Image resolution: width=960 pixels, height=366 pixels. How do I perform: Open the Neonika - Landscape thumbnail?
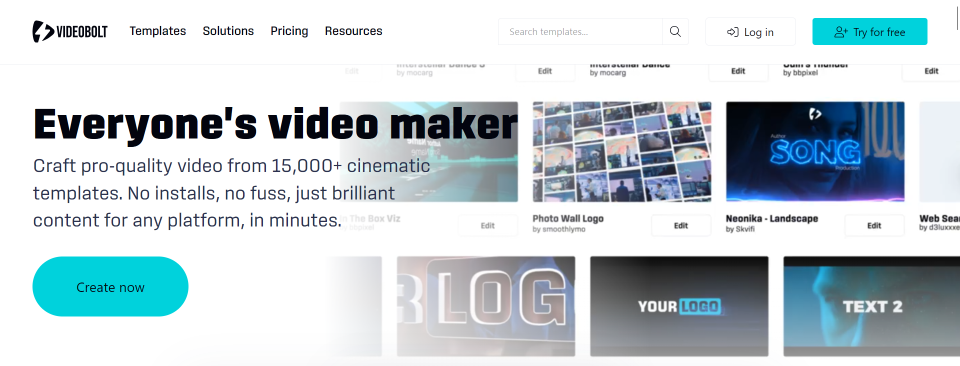(x=815, y=152)
